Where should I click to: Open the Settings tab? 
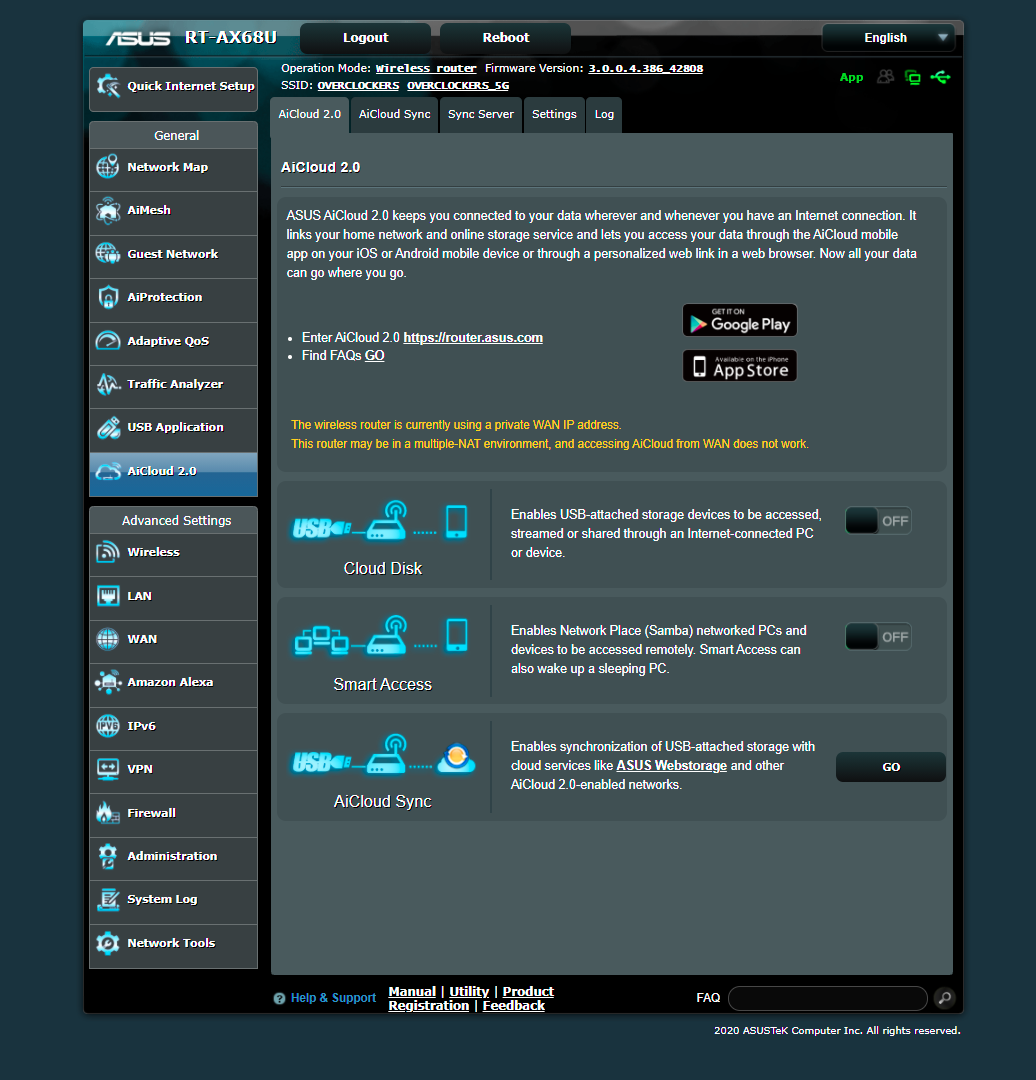[554, 114]
